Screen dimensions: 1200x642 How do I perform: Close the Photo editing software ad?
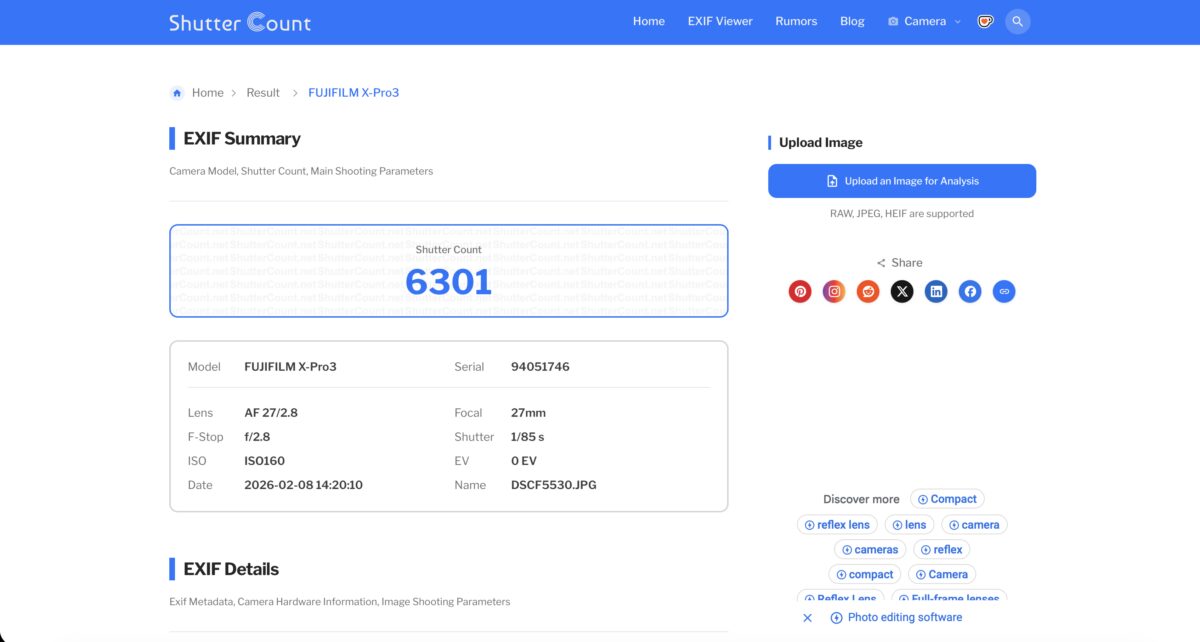[808, 618]
